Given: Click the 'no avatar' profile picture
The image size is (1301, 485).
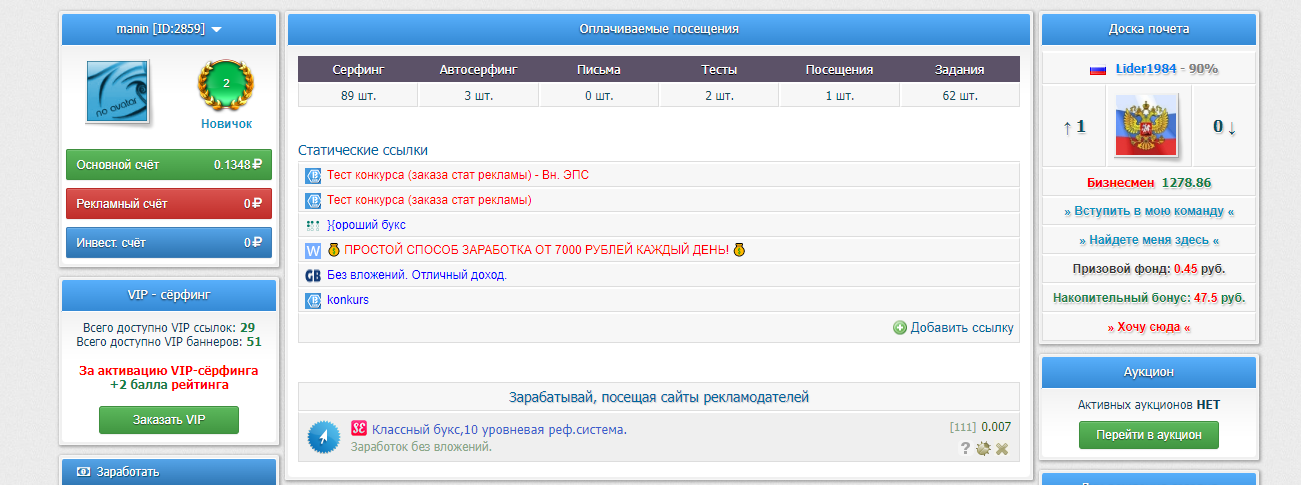Looking at the screenshot, I should tap(118, 92).
